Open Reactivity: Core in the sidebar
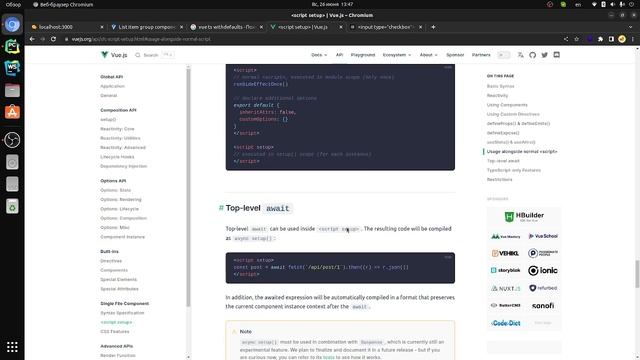 117,129
